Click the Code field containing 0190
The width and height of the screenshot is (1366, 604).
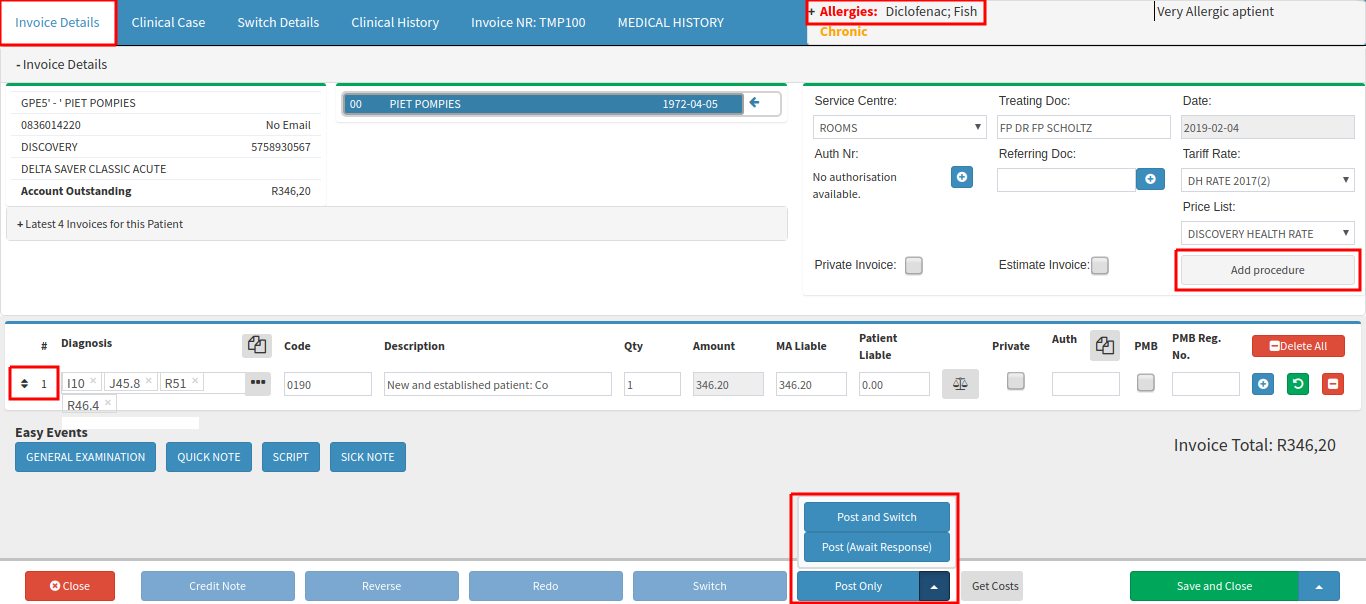[x=328, y=384]
